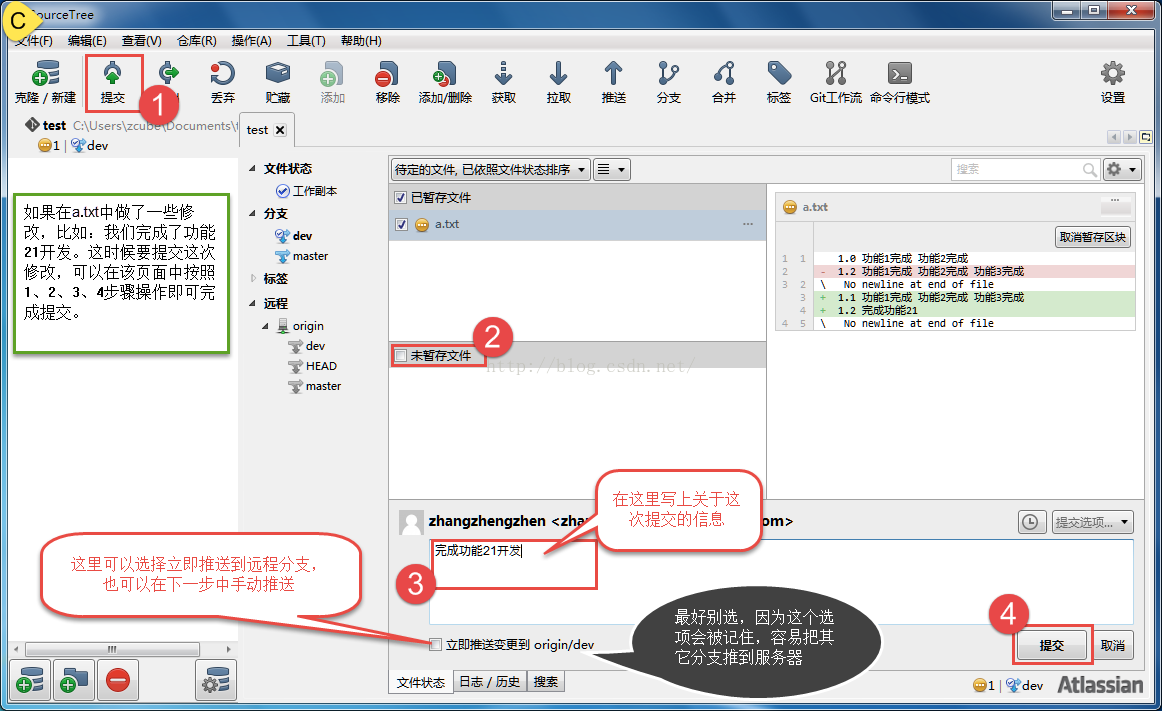
Task: Click the Commit (提交) button at bottom right
Action: pos(1052,645)
